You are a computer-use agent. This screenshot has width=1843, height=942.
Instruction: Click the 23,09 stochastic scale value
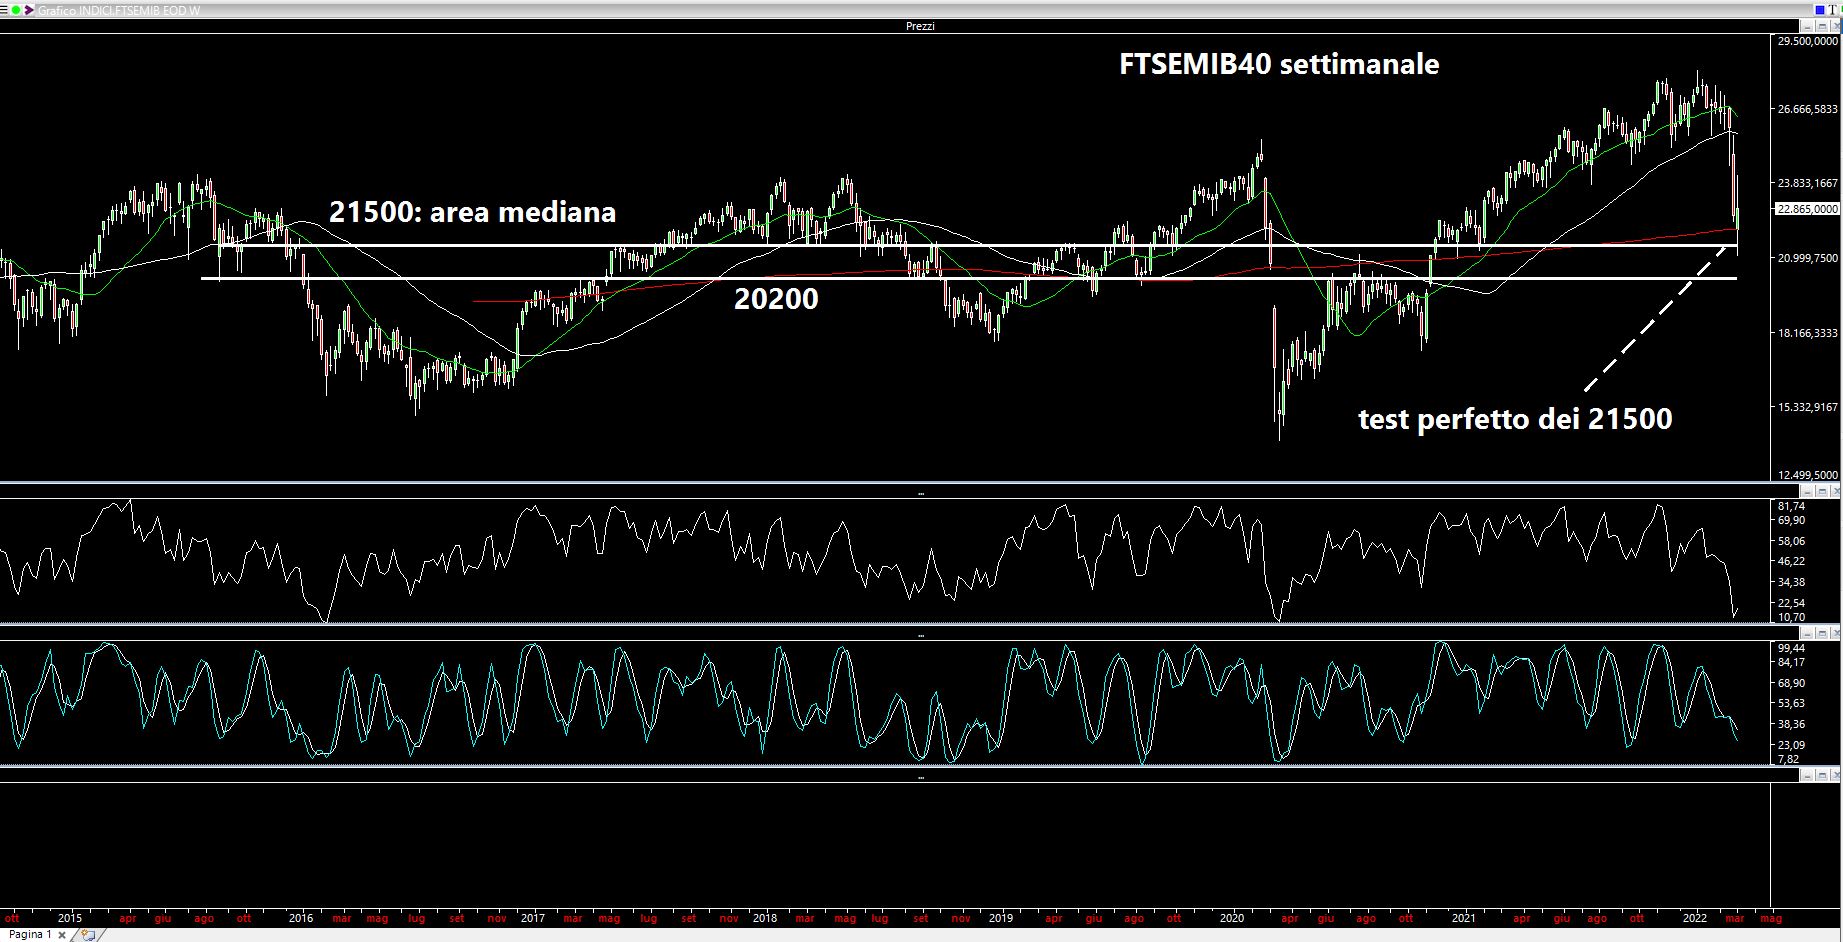click(x=1791, y=745)
